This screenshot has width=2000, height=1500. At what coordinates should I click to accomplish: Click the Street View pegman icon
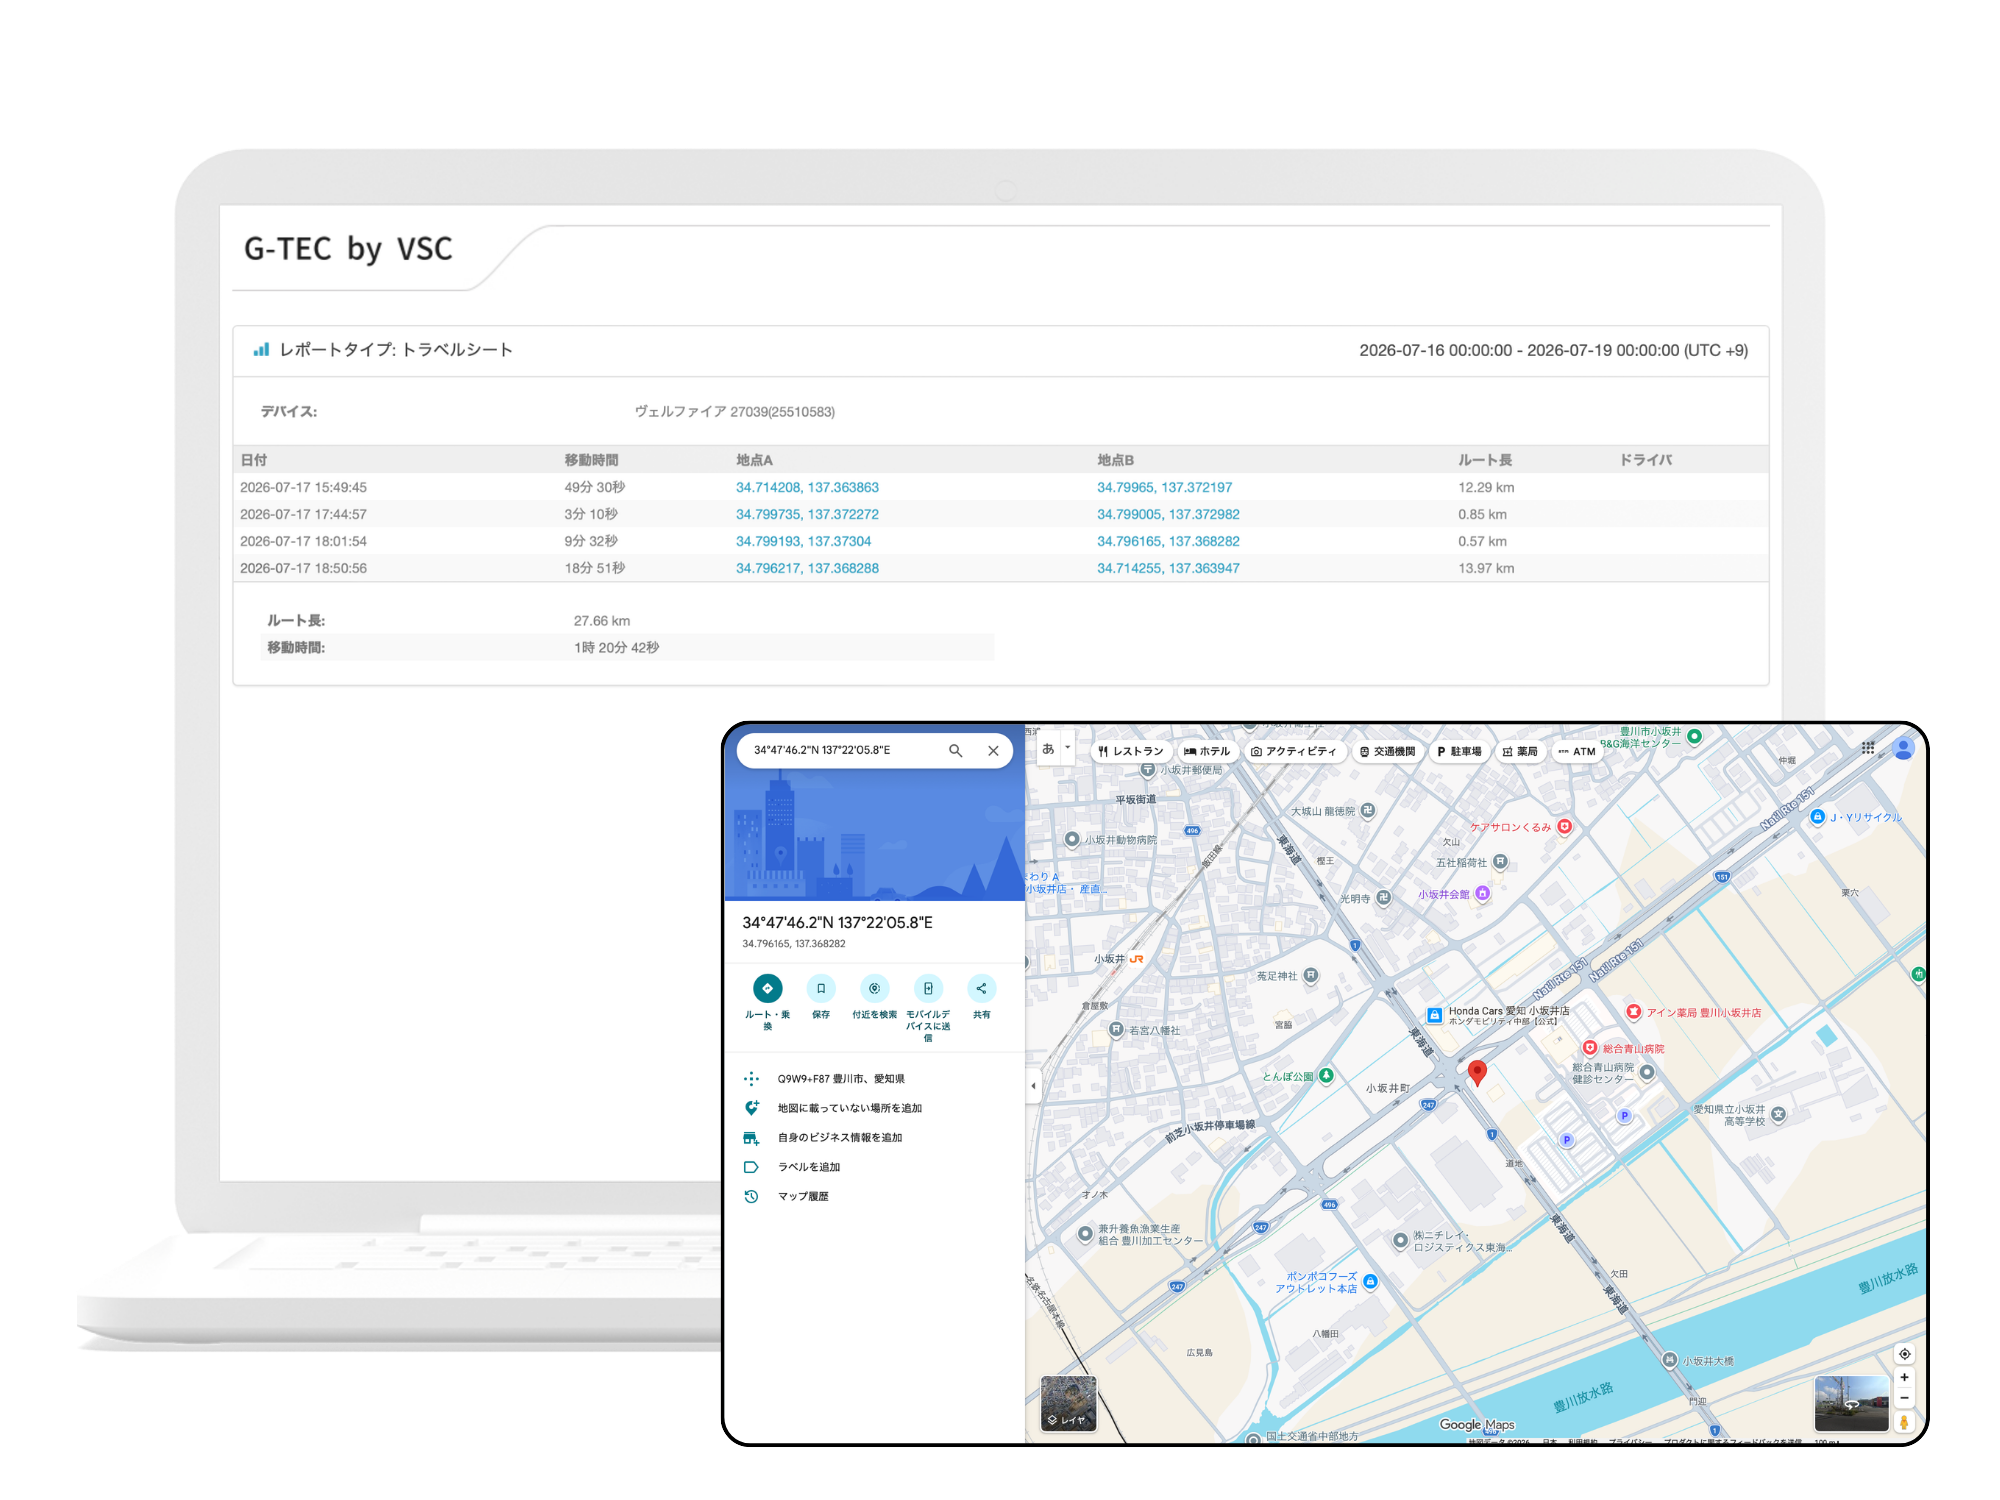pyautogui.click(x=1905, y=1422)
